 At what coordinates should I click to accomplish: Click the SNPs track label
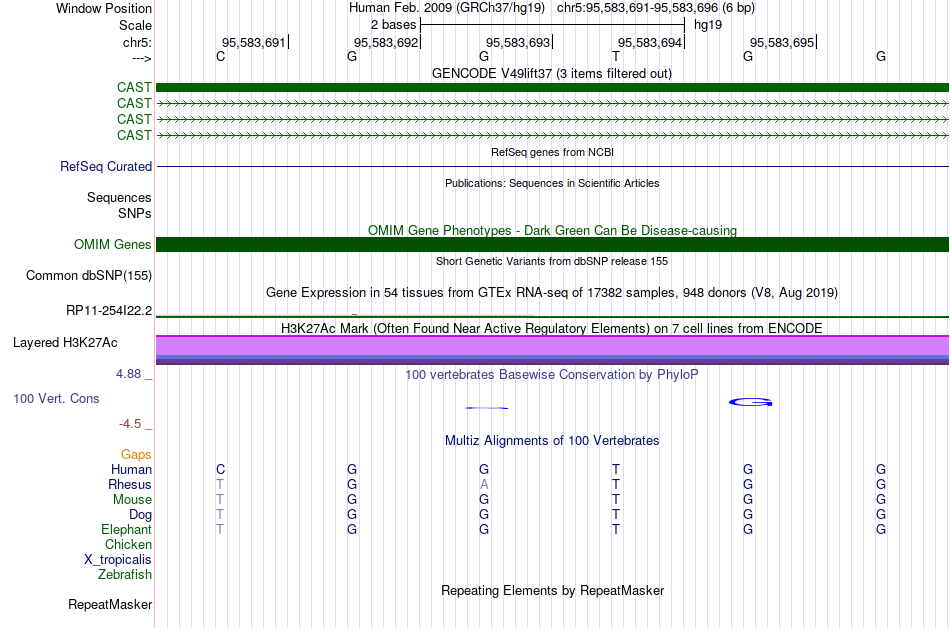click(x=135, y=213)
